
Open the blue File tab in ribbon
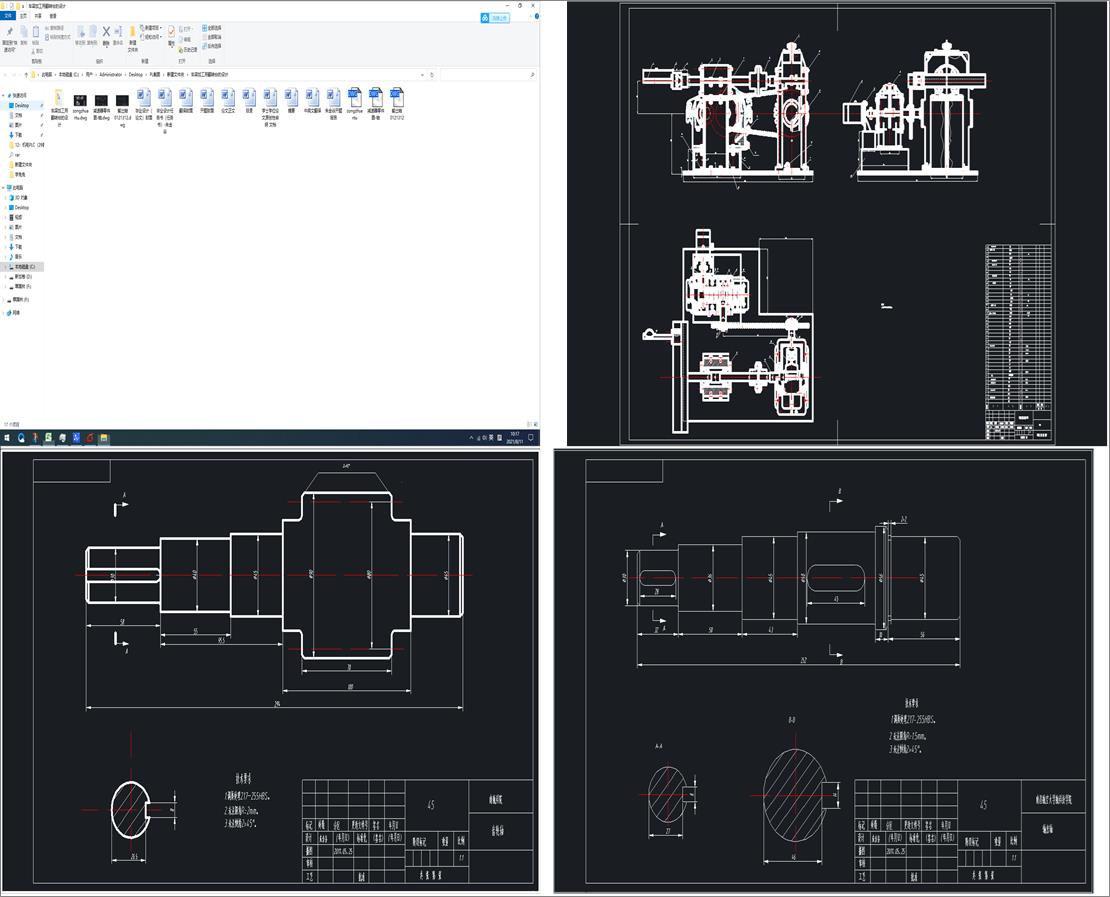click(x=9, y=16)
